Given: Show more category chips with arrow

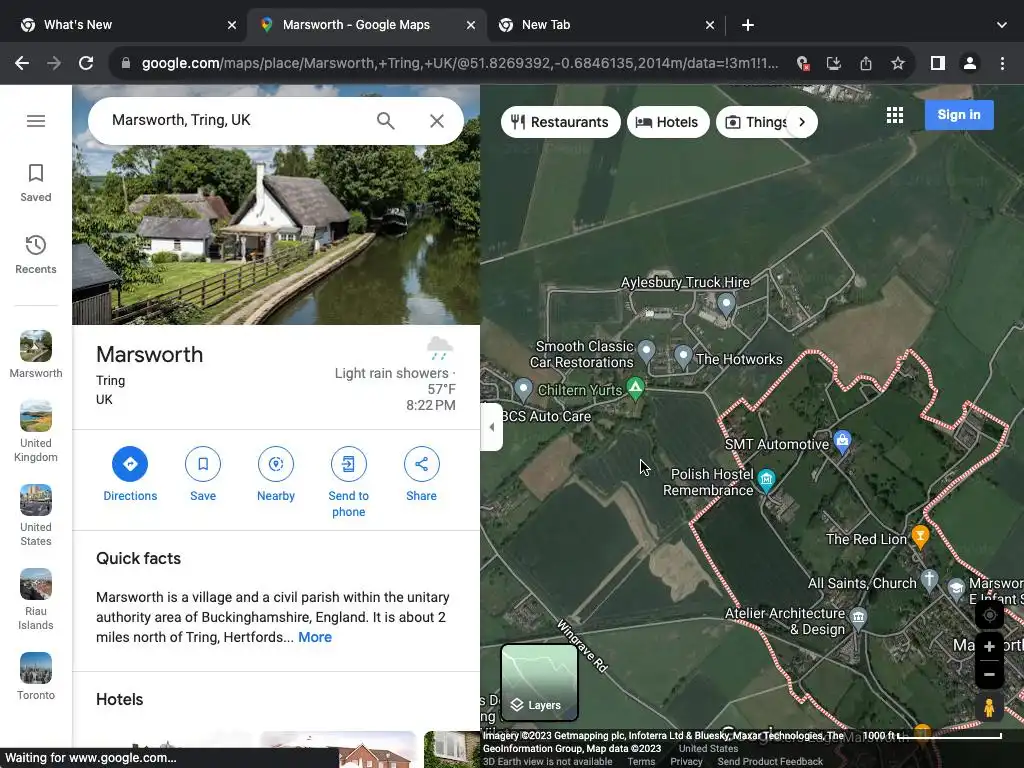Looking at the screenshot, I should 802,122.
